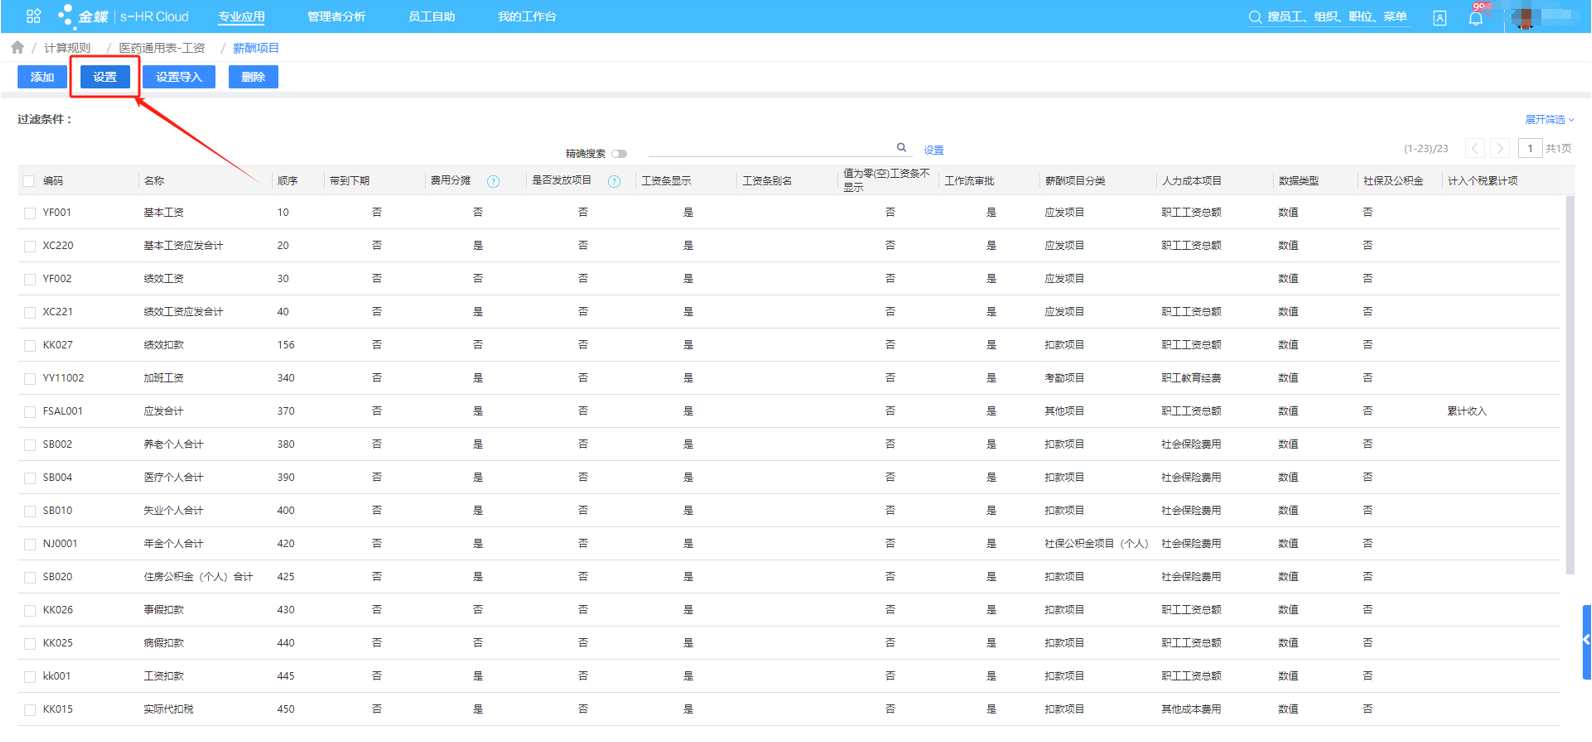Screen dimensions: 1592x742
Task: Check the FSAL001 应发合计 row checkbox
Action: tap(30, 411)
